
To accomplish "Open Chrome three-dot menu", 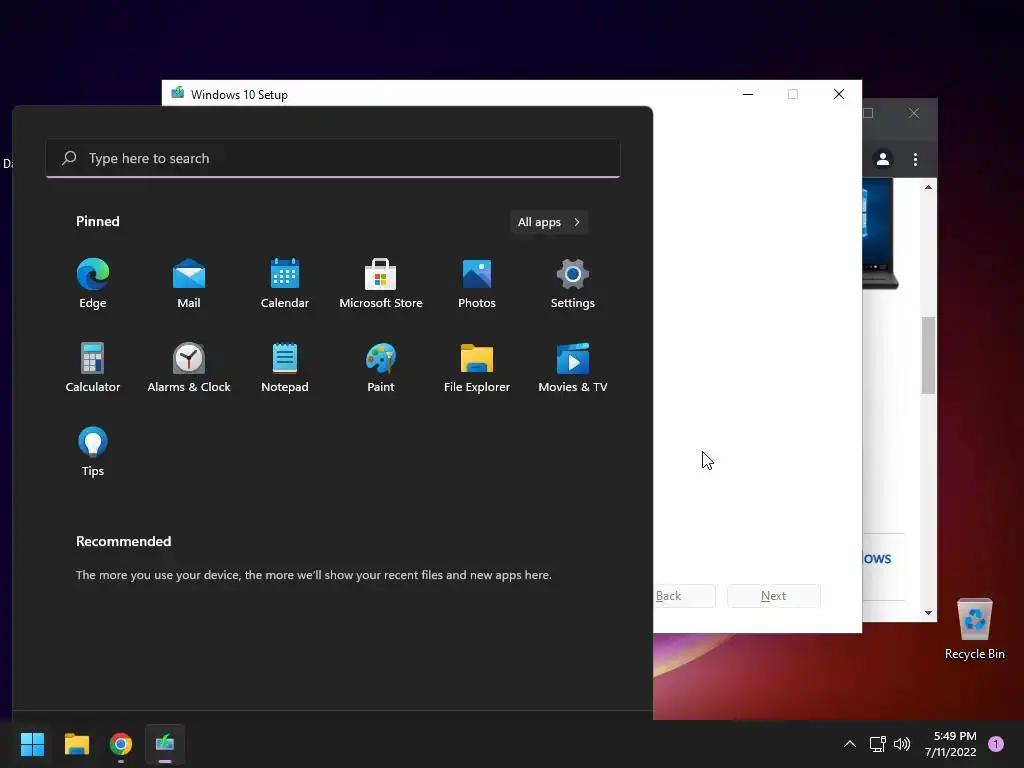I will (x=916, y=159).
